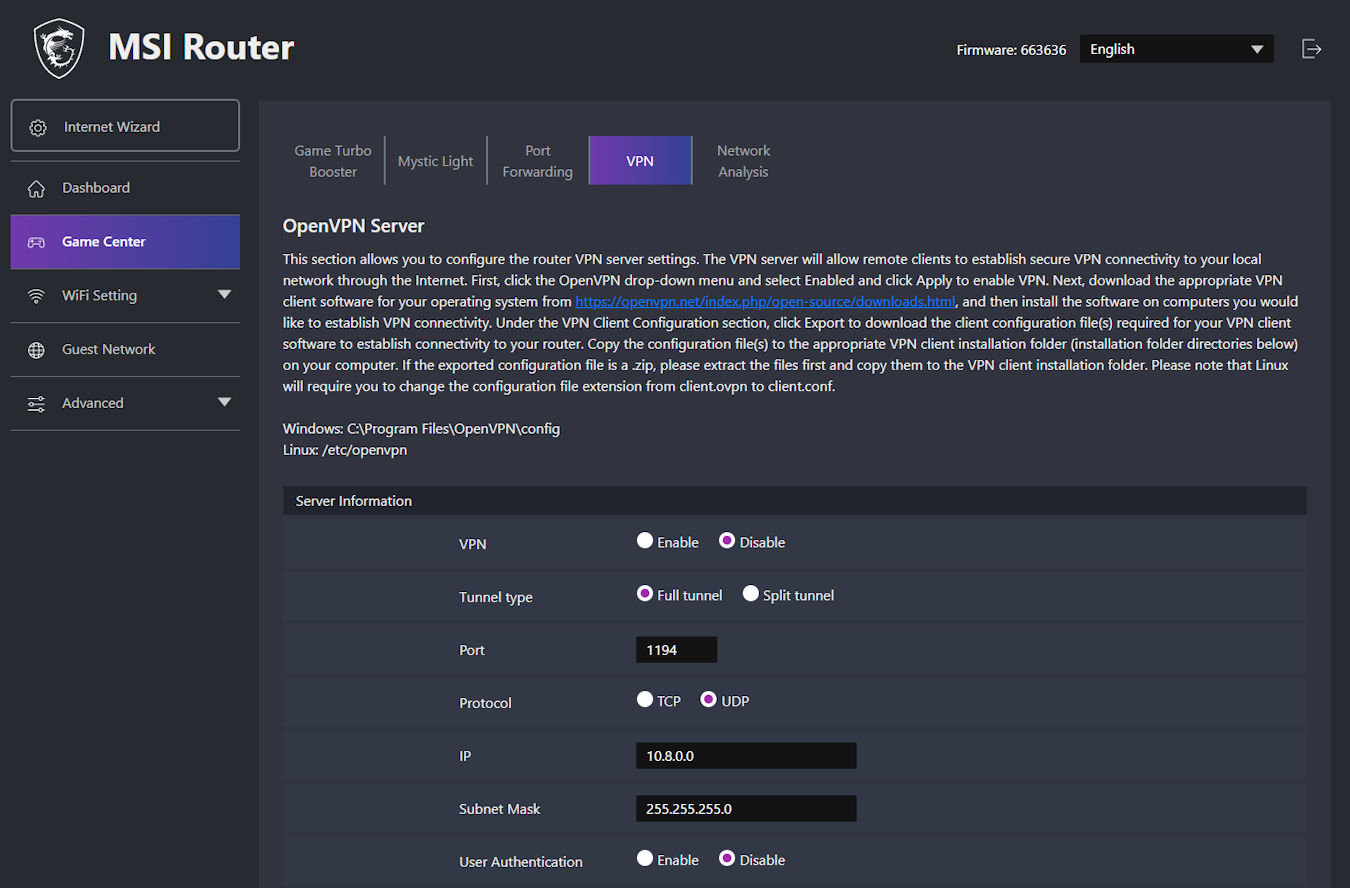Click the Tunnel type label
The image size is (1350, 888).
tap(496, 597)
